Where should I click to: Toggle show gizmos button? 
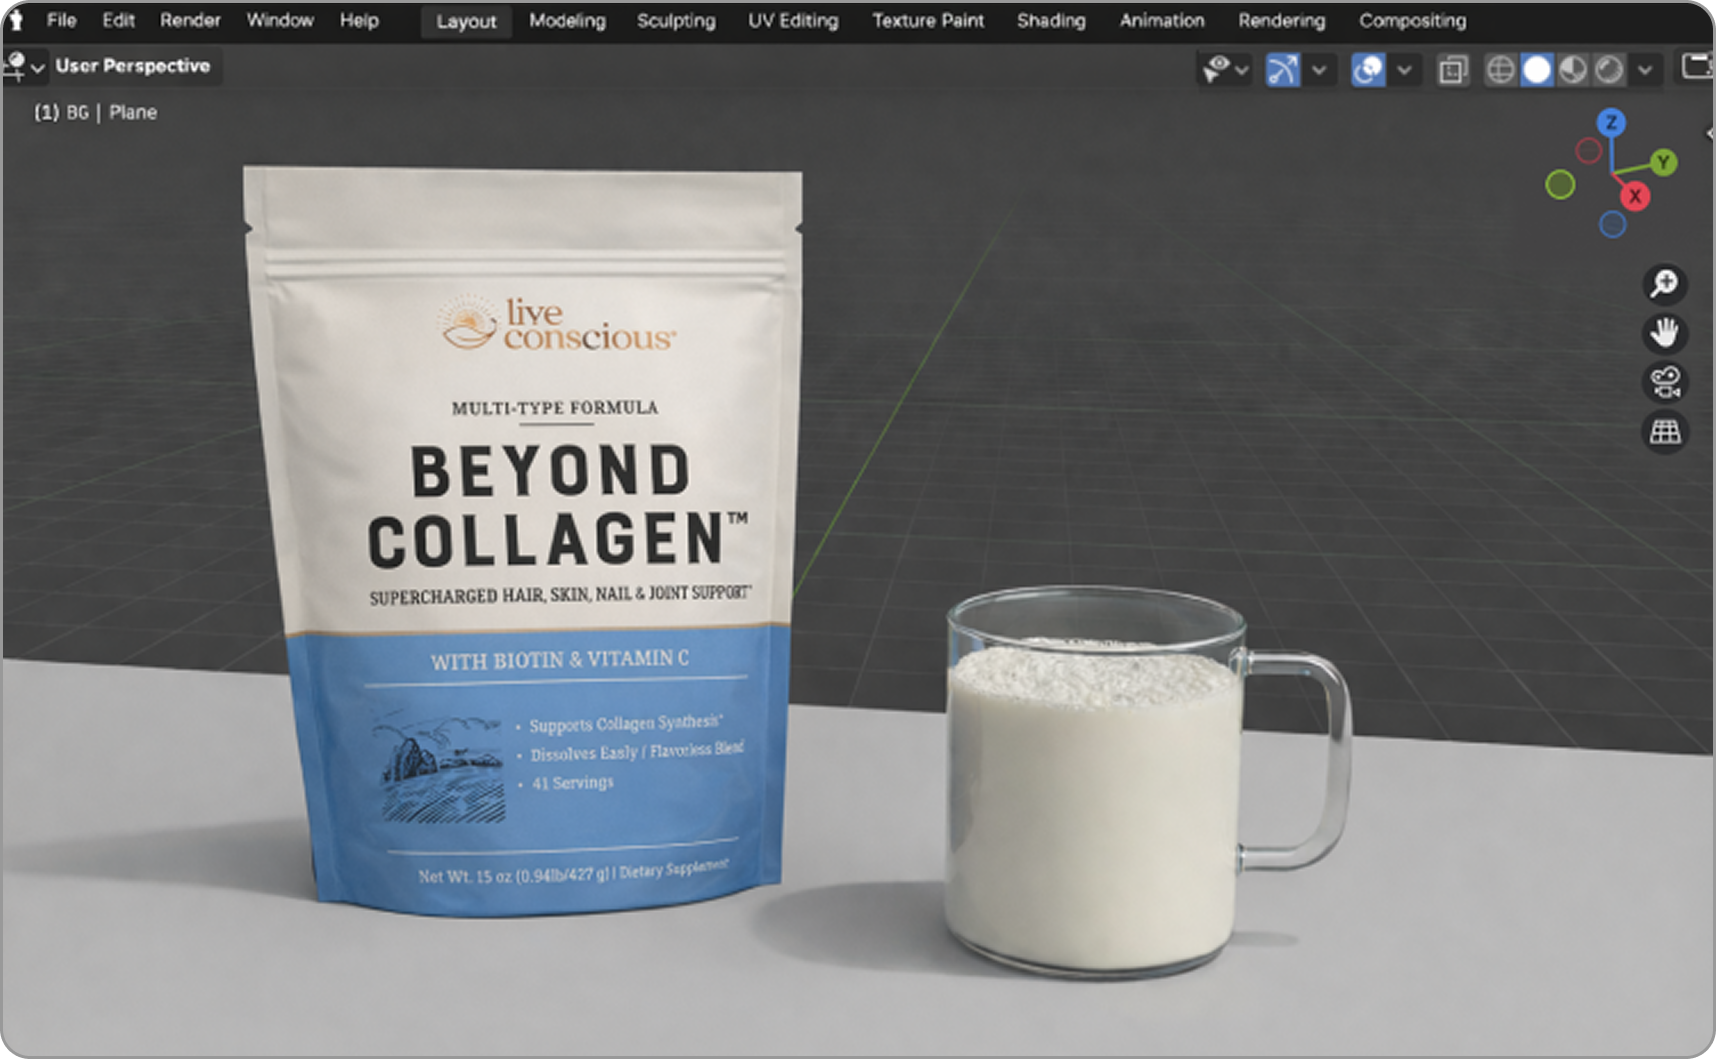[x=1282, y=69]
